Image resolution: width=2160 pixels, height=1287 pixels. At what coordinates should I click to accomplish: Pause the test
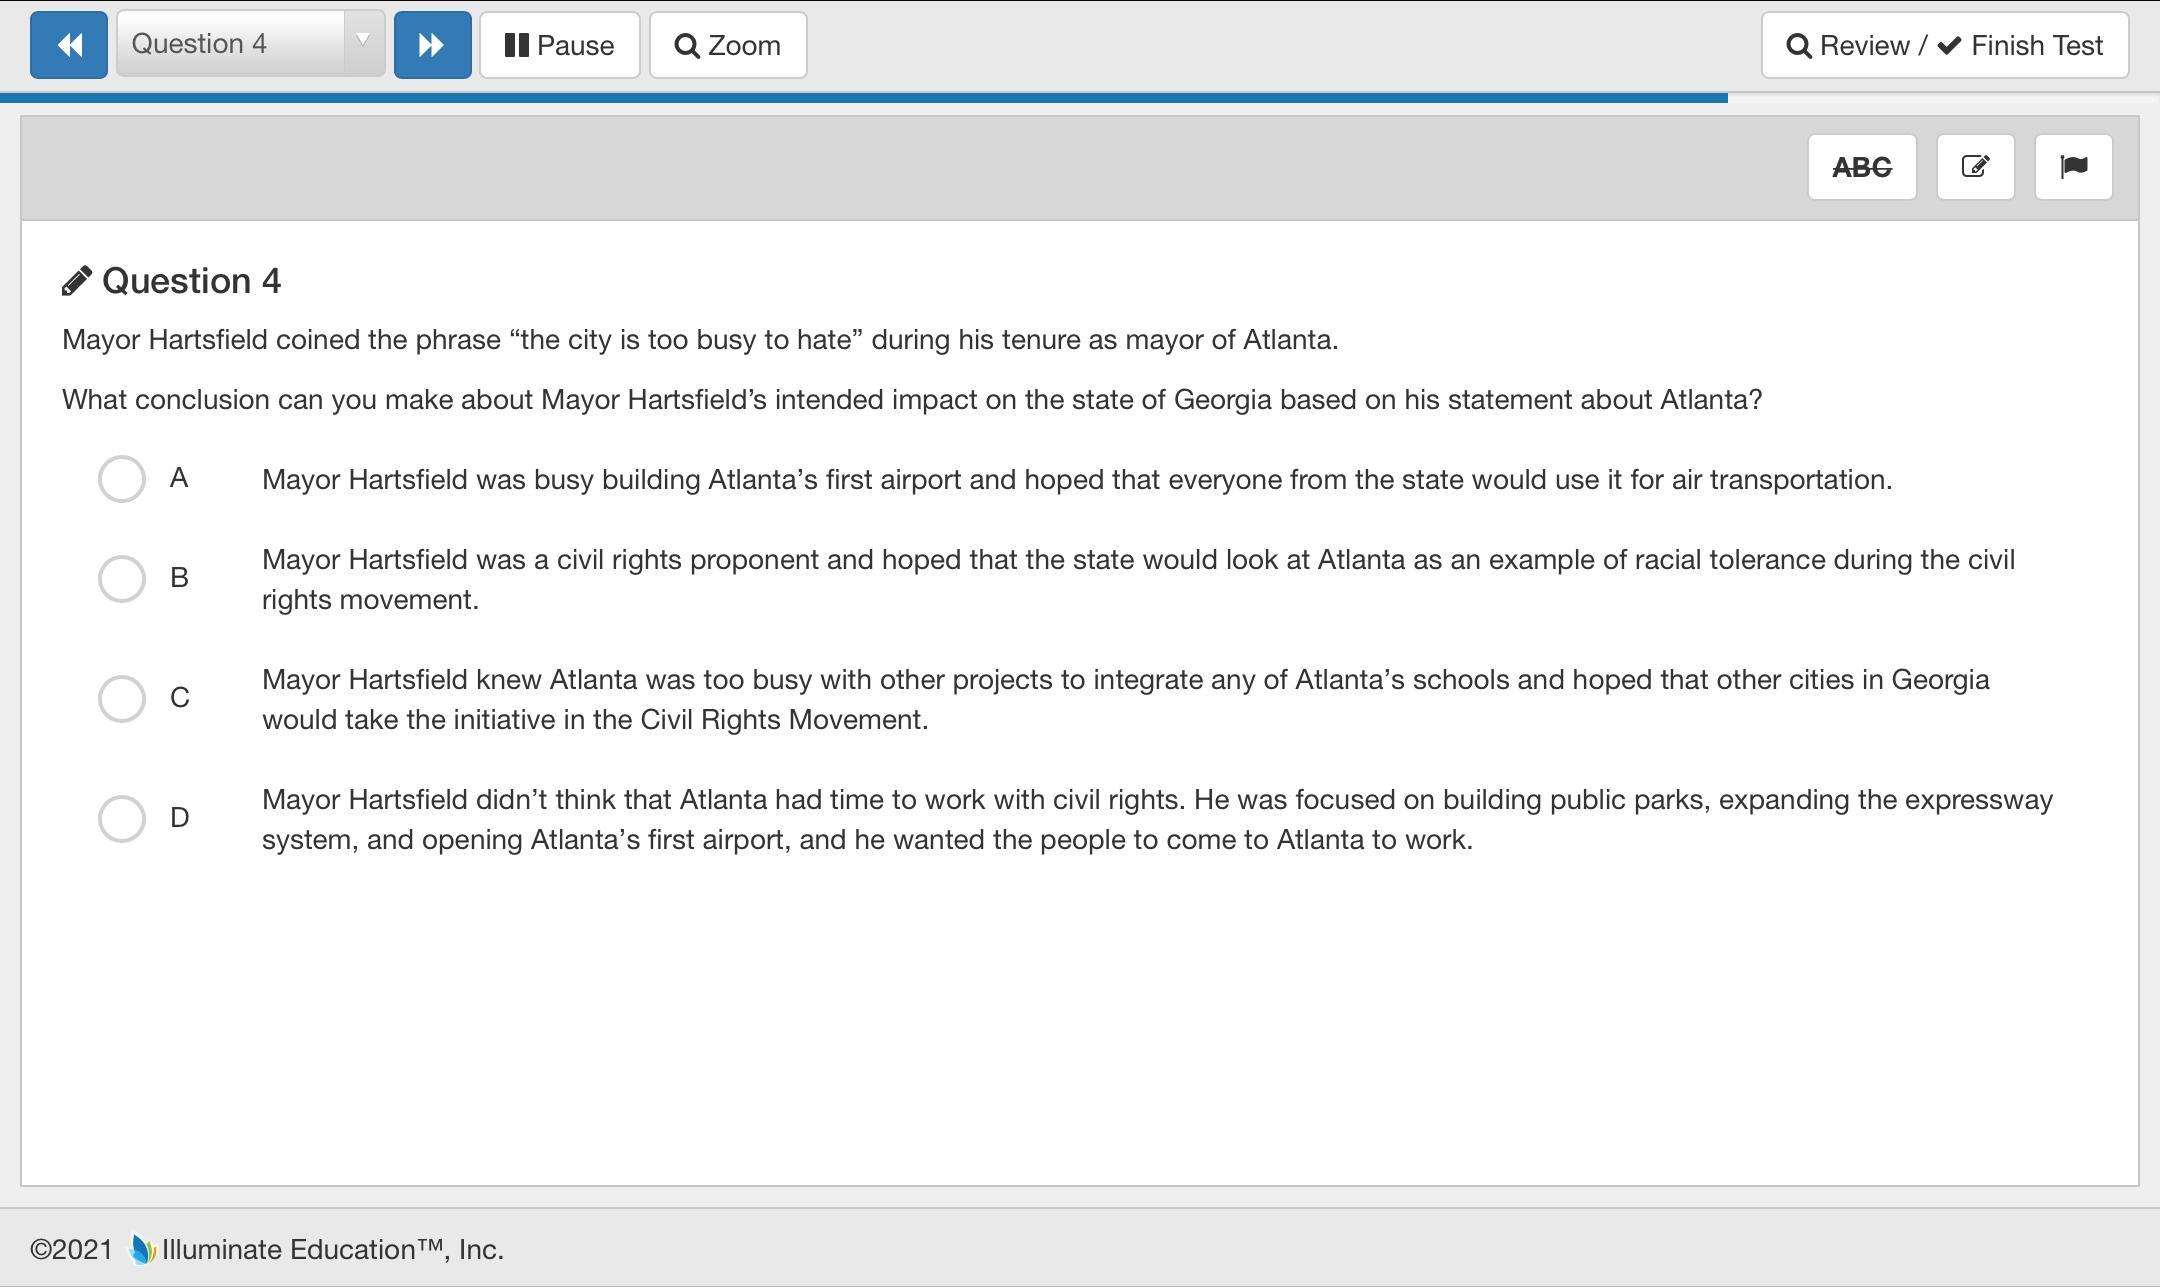559,45
